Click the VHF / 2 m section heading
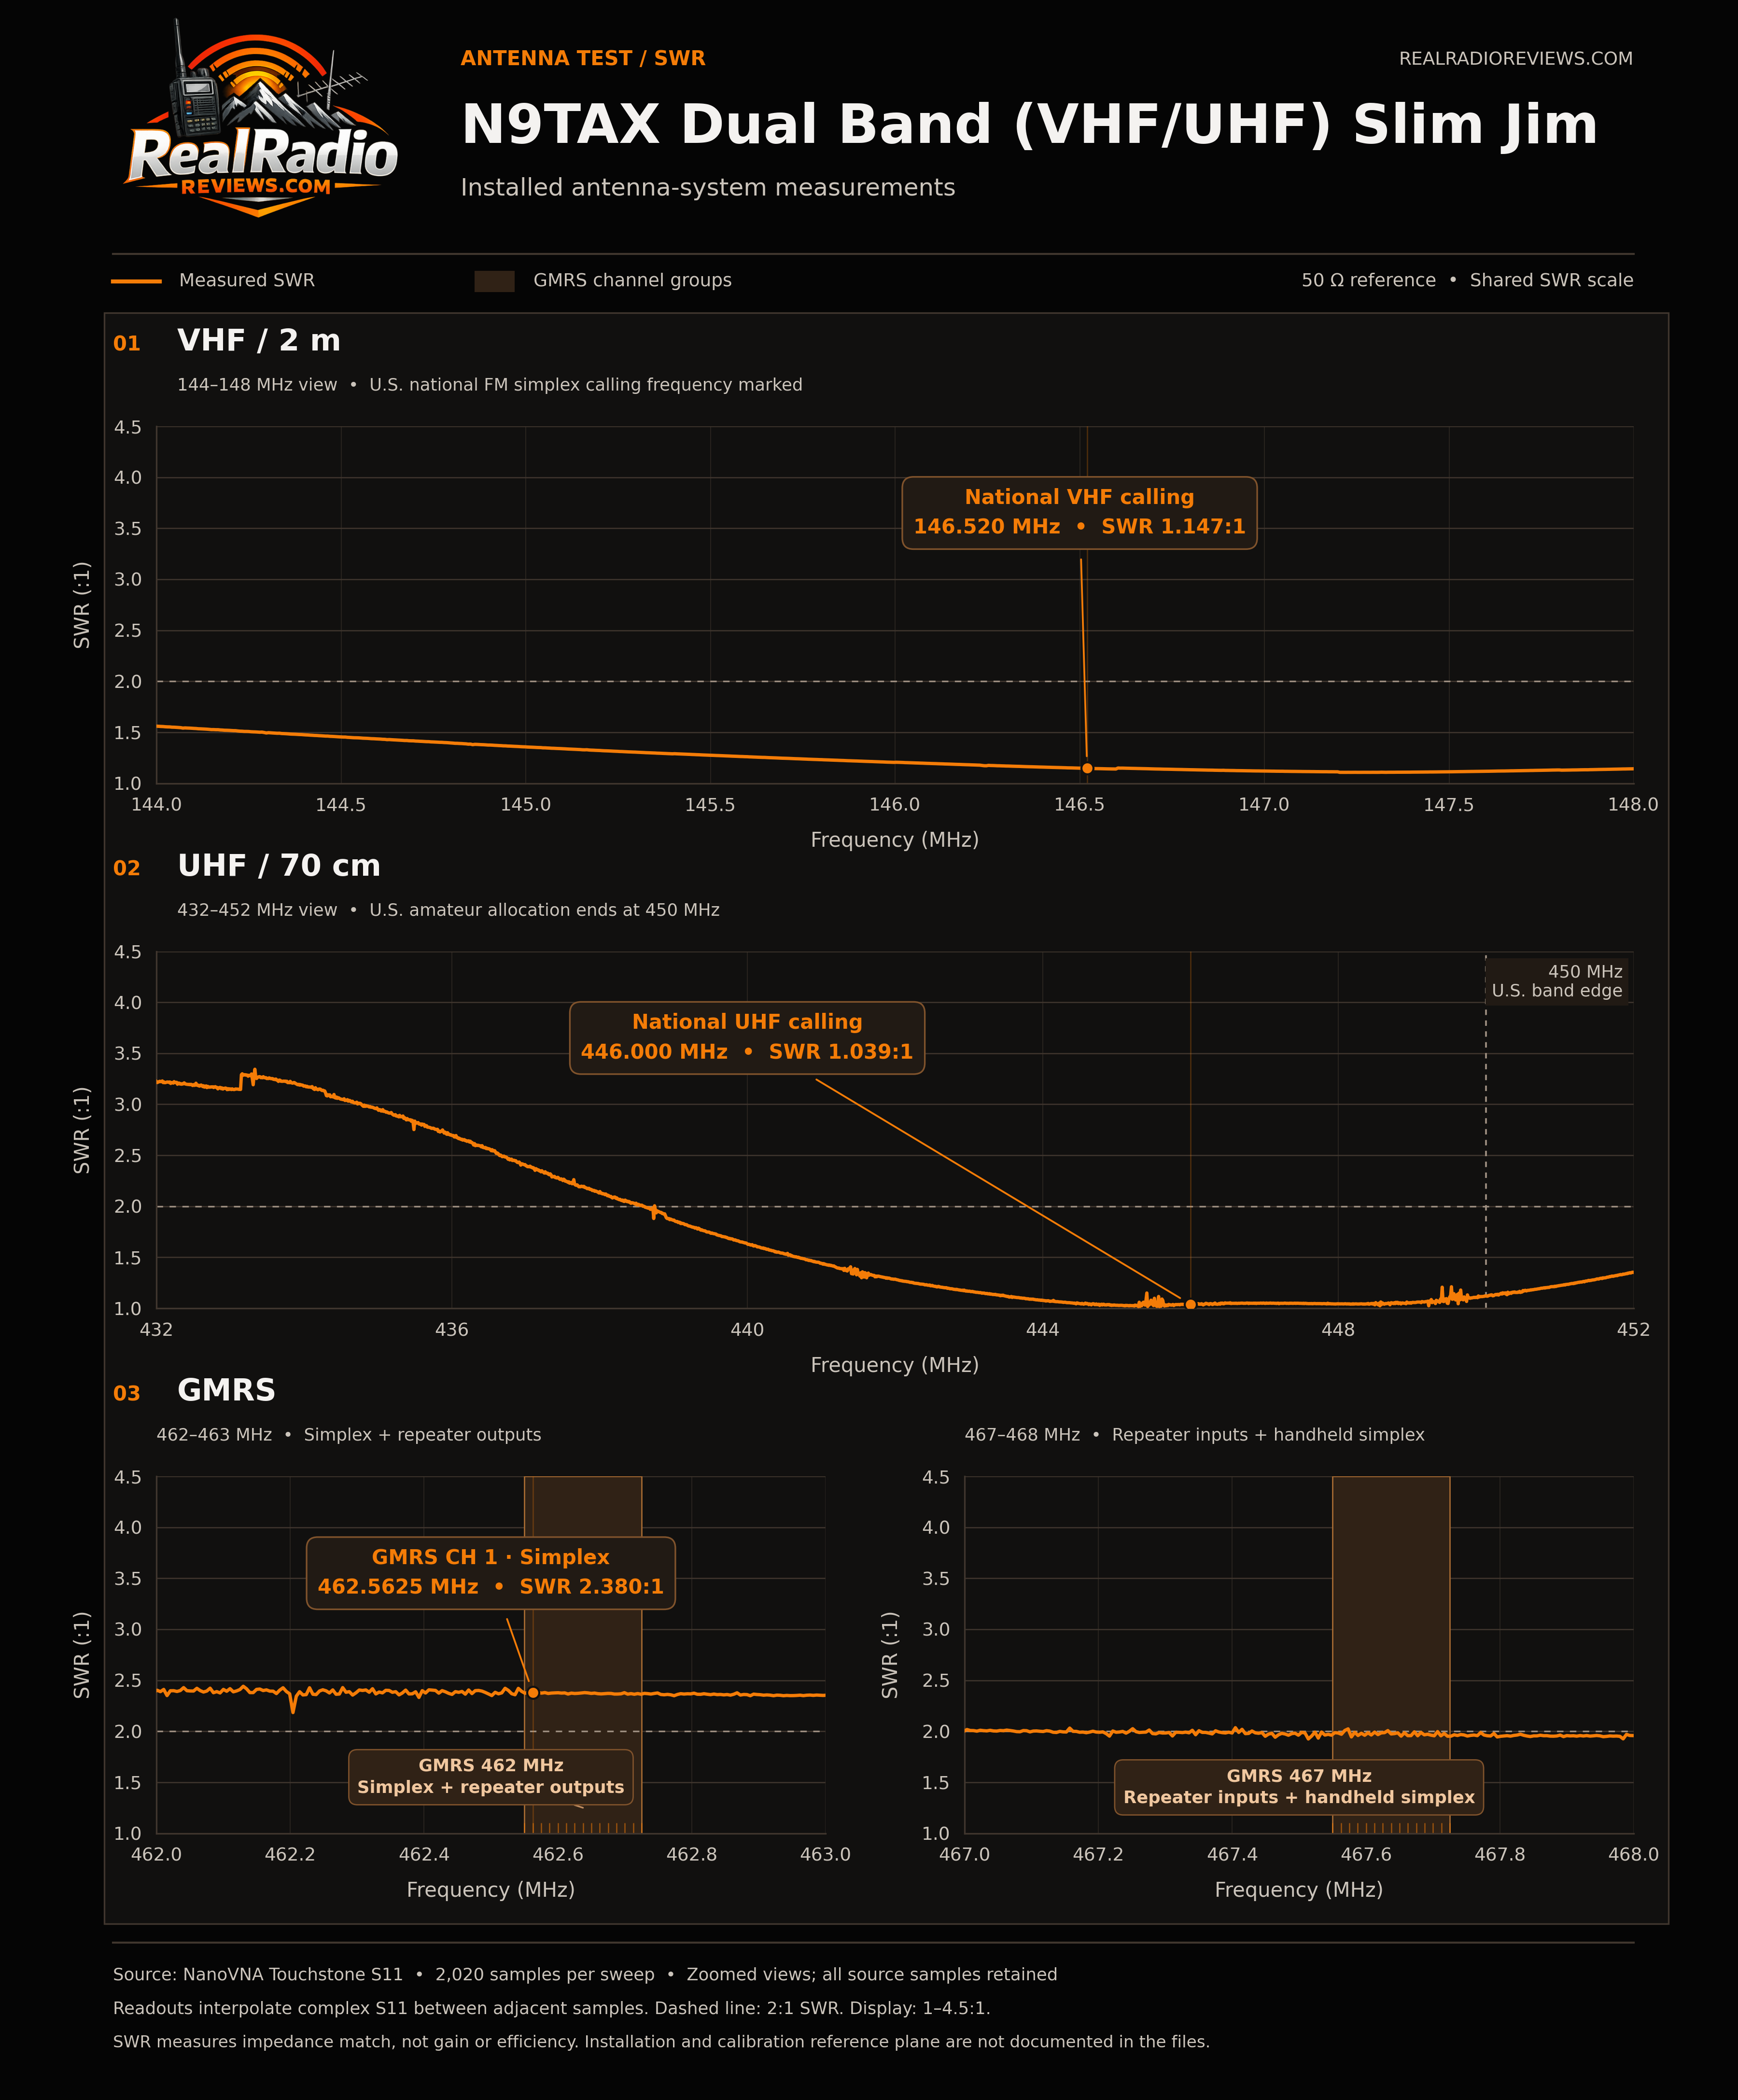 tap(259, 341)
